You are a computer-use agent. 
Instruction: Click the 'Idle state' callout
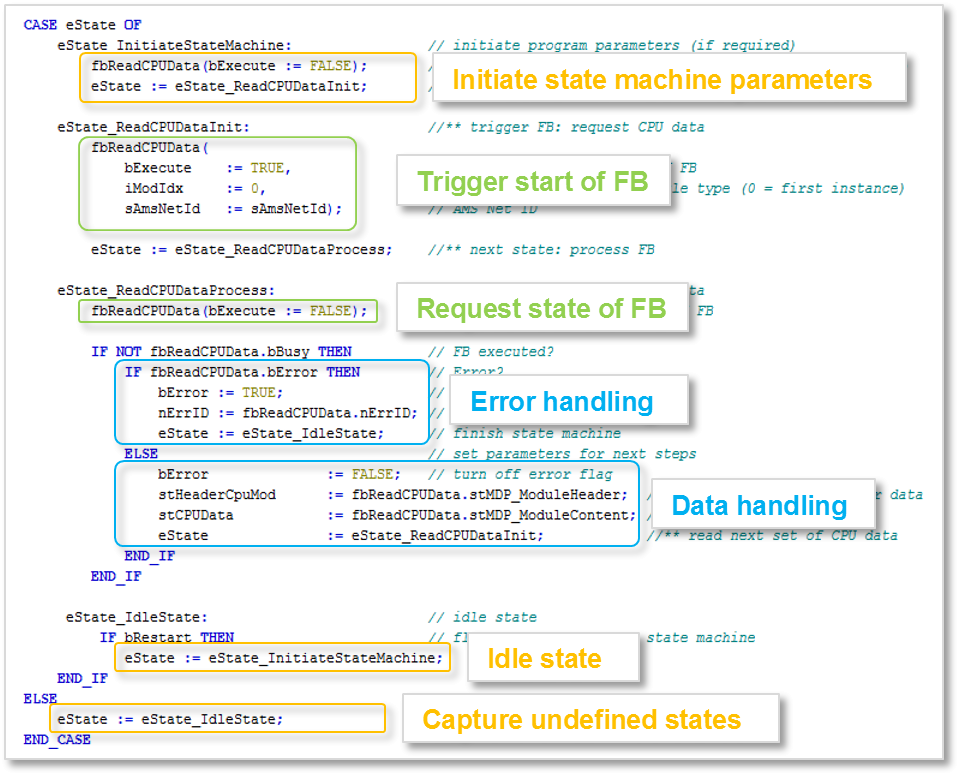coord(553,657)
